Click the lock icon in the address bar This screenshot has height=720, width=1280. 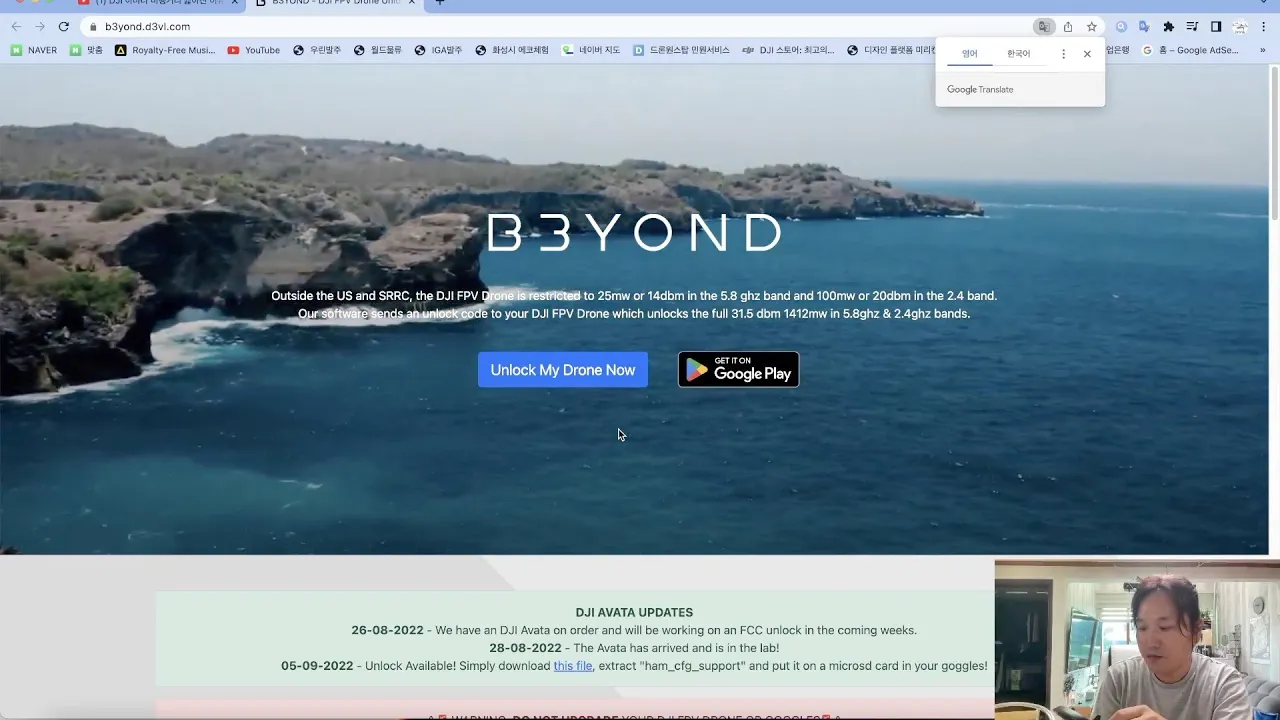coord(93,27)
